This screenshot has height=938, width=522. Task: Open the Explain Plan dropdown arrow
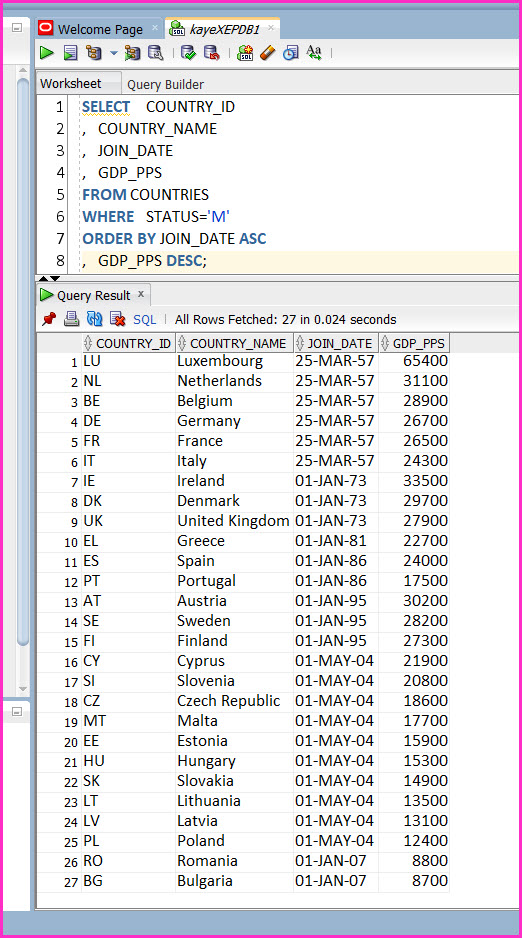click(114, 54)
